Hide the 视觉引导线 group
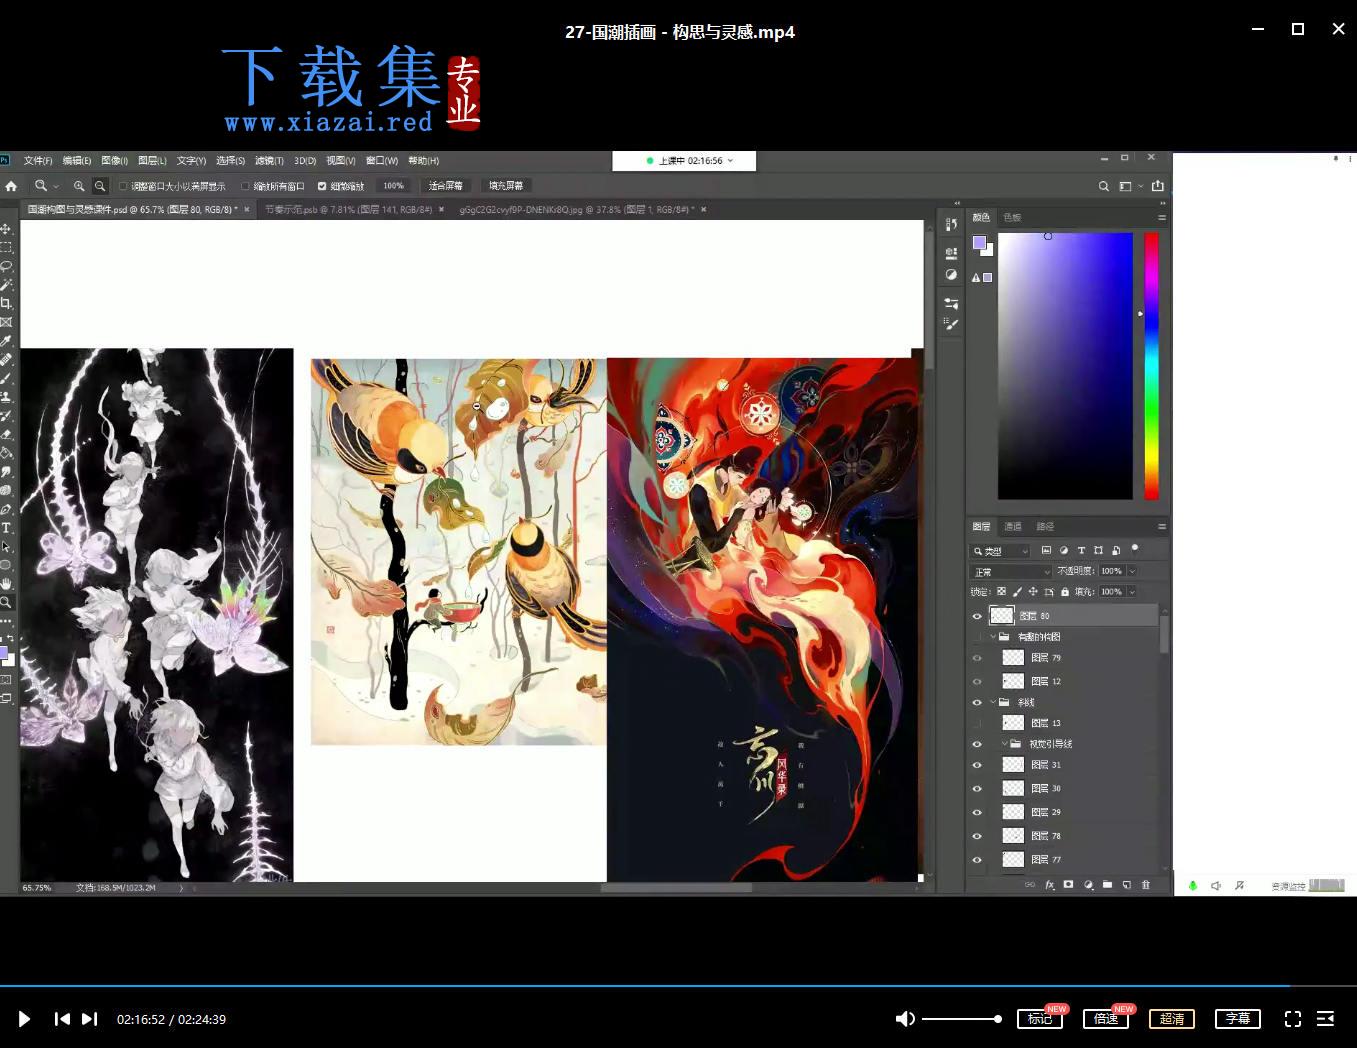Screen dimensions: 1357x1048 coord(977,744)
